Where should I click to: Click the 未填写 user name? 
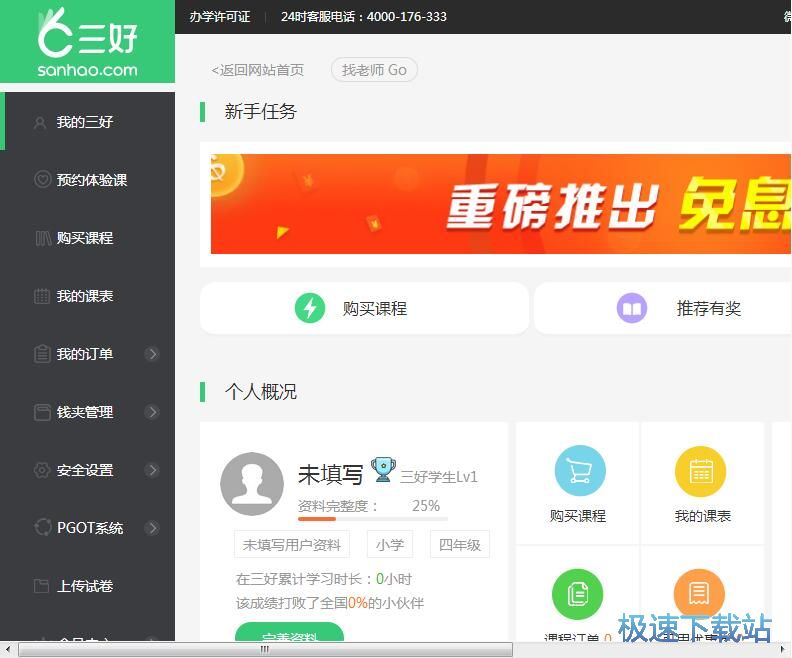(330, 475)
